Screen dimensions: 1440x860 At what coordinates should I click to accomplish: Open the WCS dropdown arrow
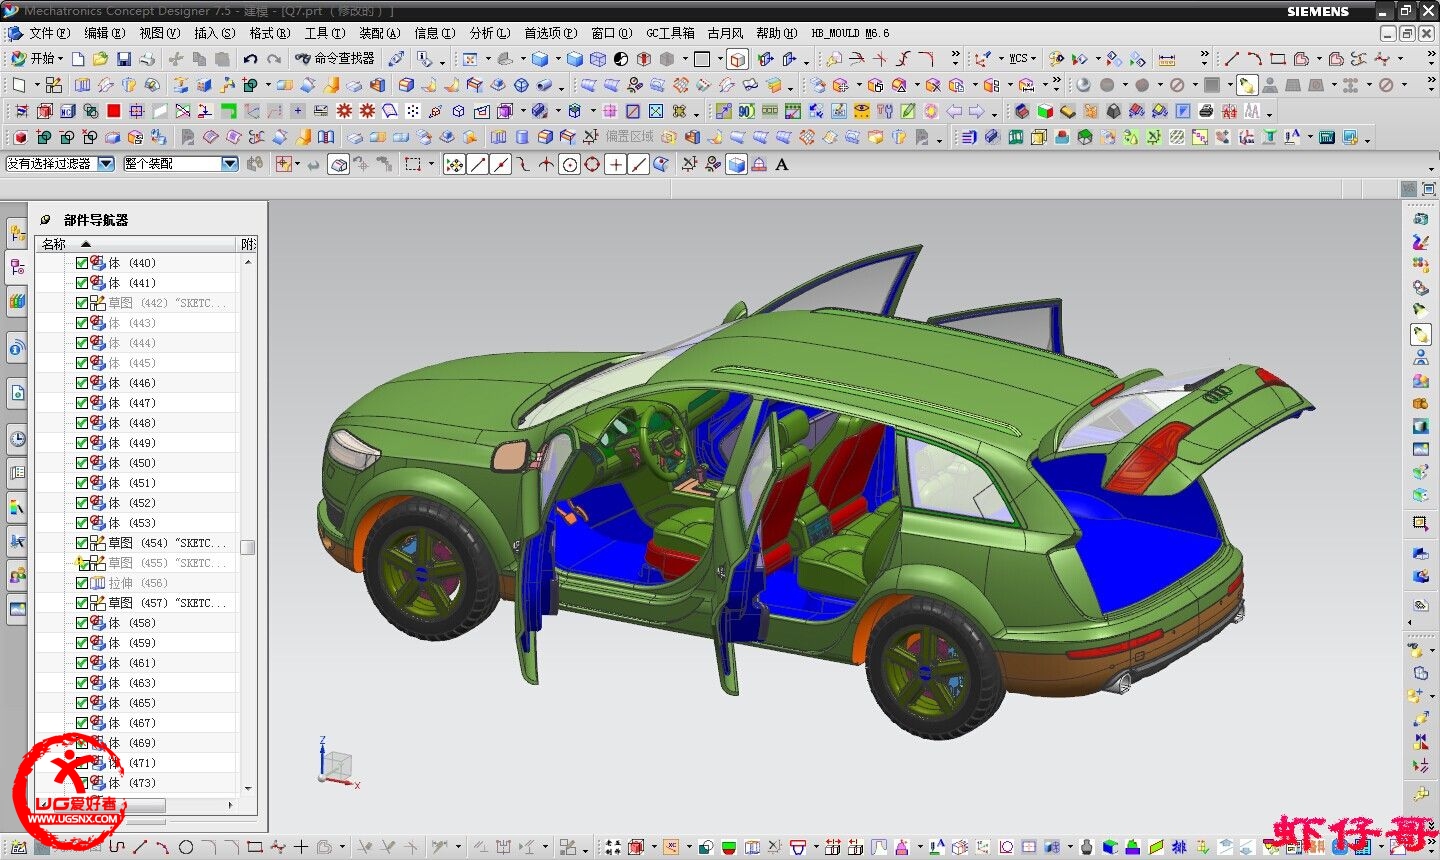click(1033, 59)
